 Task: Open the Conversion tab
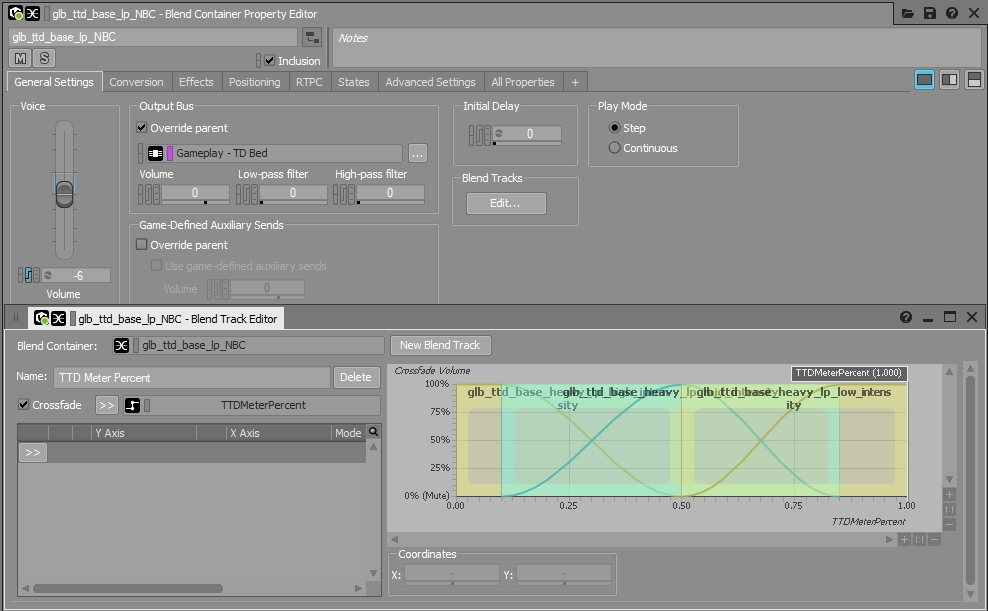coord(136,82)
